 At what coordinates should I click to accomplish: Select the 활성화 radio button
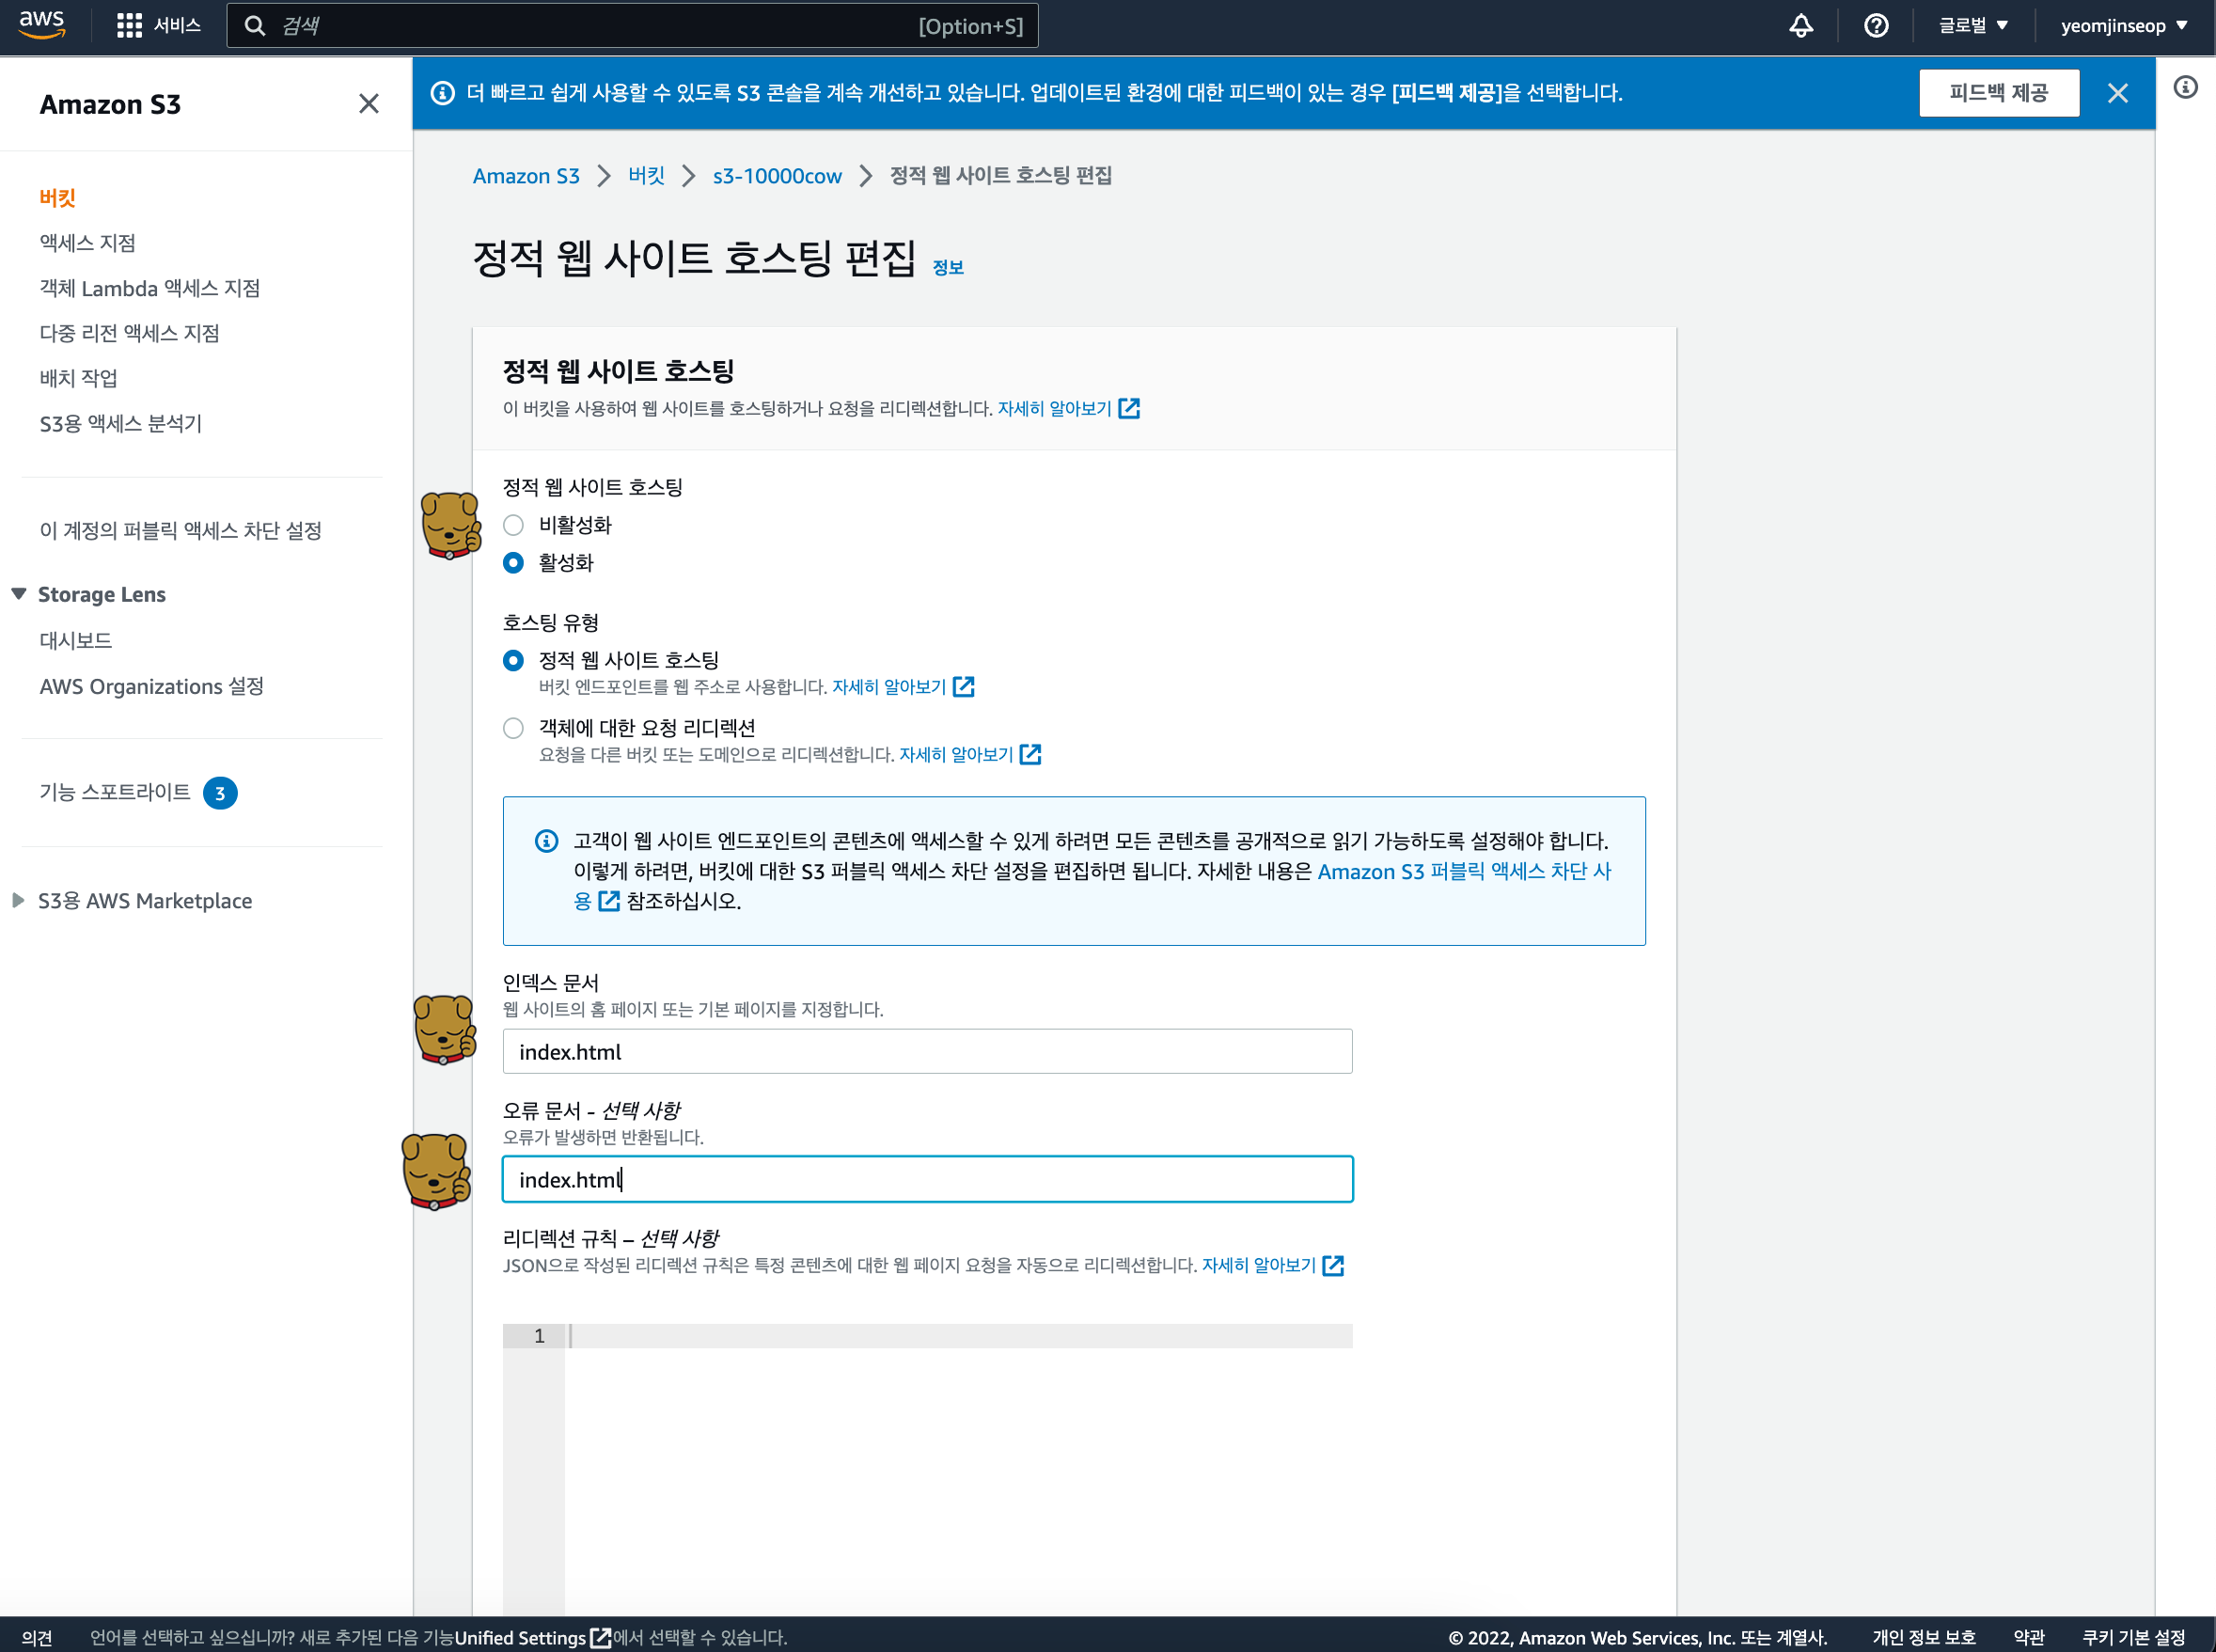tap(513, 563)
